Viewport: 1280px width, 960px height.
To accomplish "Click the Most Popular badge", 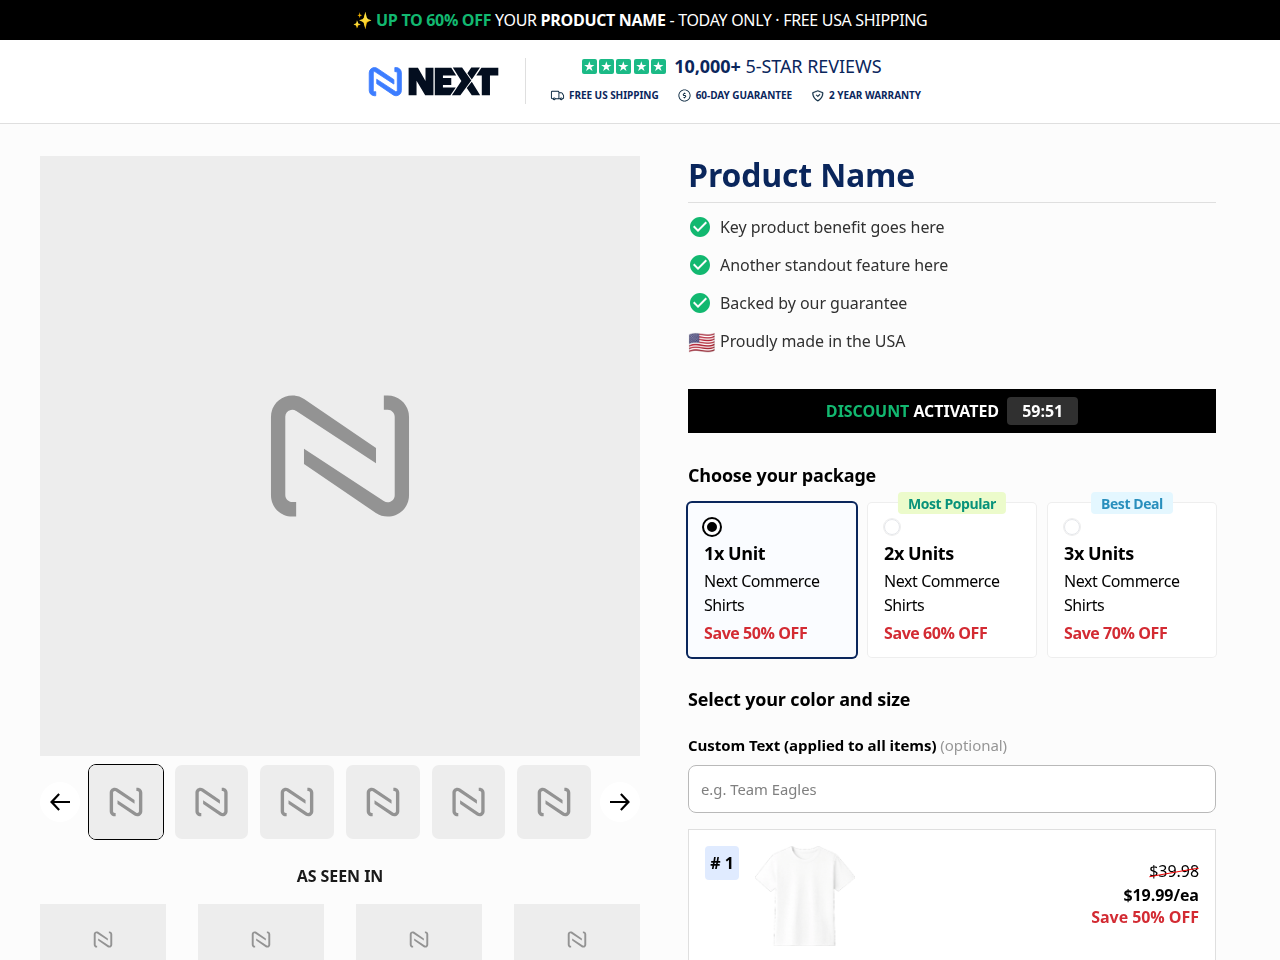I will 952,504.
